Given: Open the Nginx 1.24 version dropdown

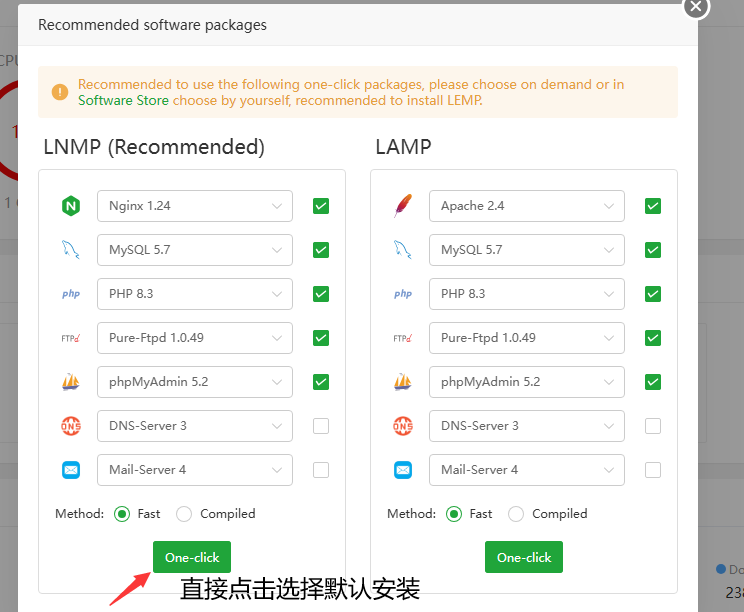Looking at the screenshot, I should point(195,206).
